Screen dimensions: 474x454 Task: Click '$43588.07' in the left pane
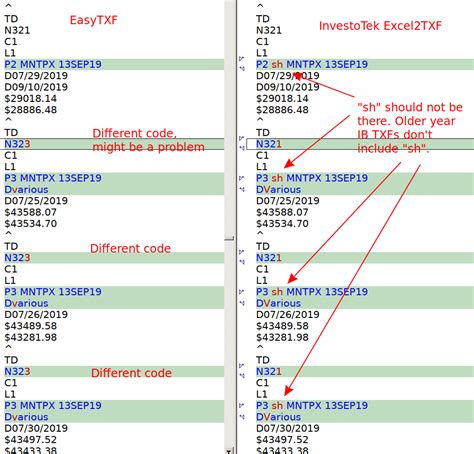point(30,212)
